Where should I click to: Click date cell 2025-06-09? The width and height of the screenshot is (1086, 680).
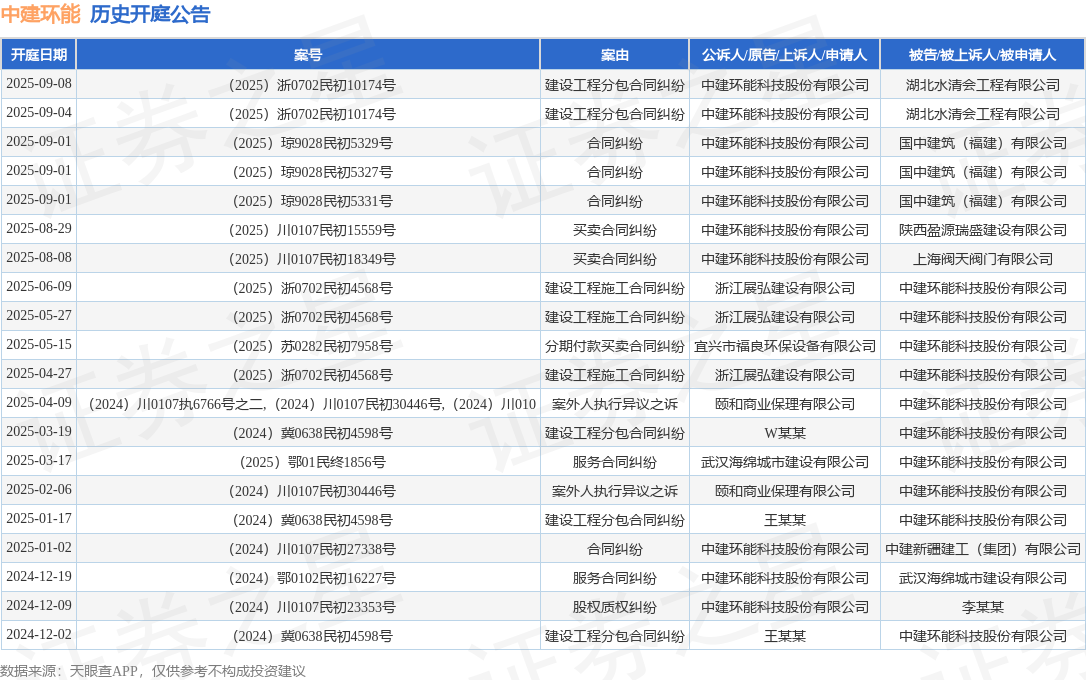tap(39, 287)
